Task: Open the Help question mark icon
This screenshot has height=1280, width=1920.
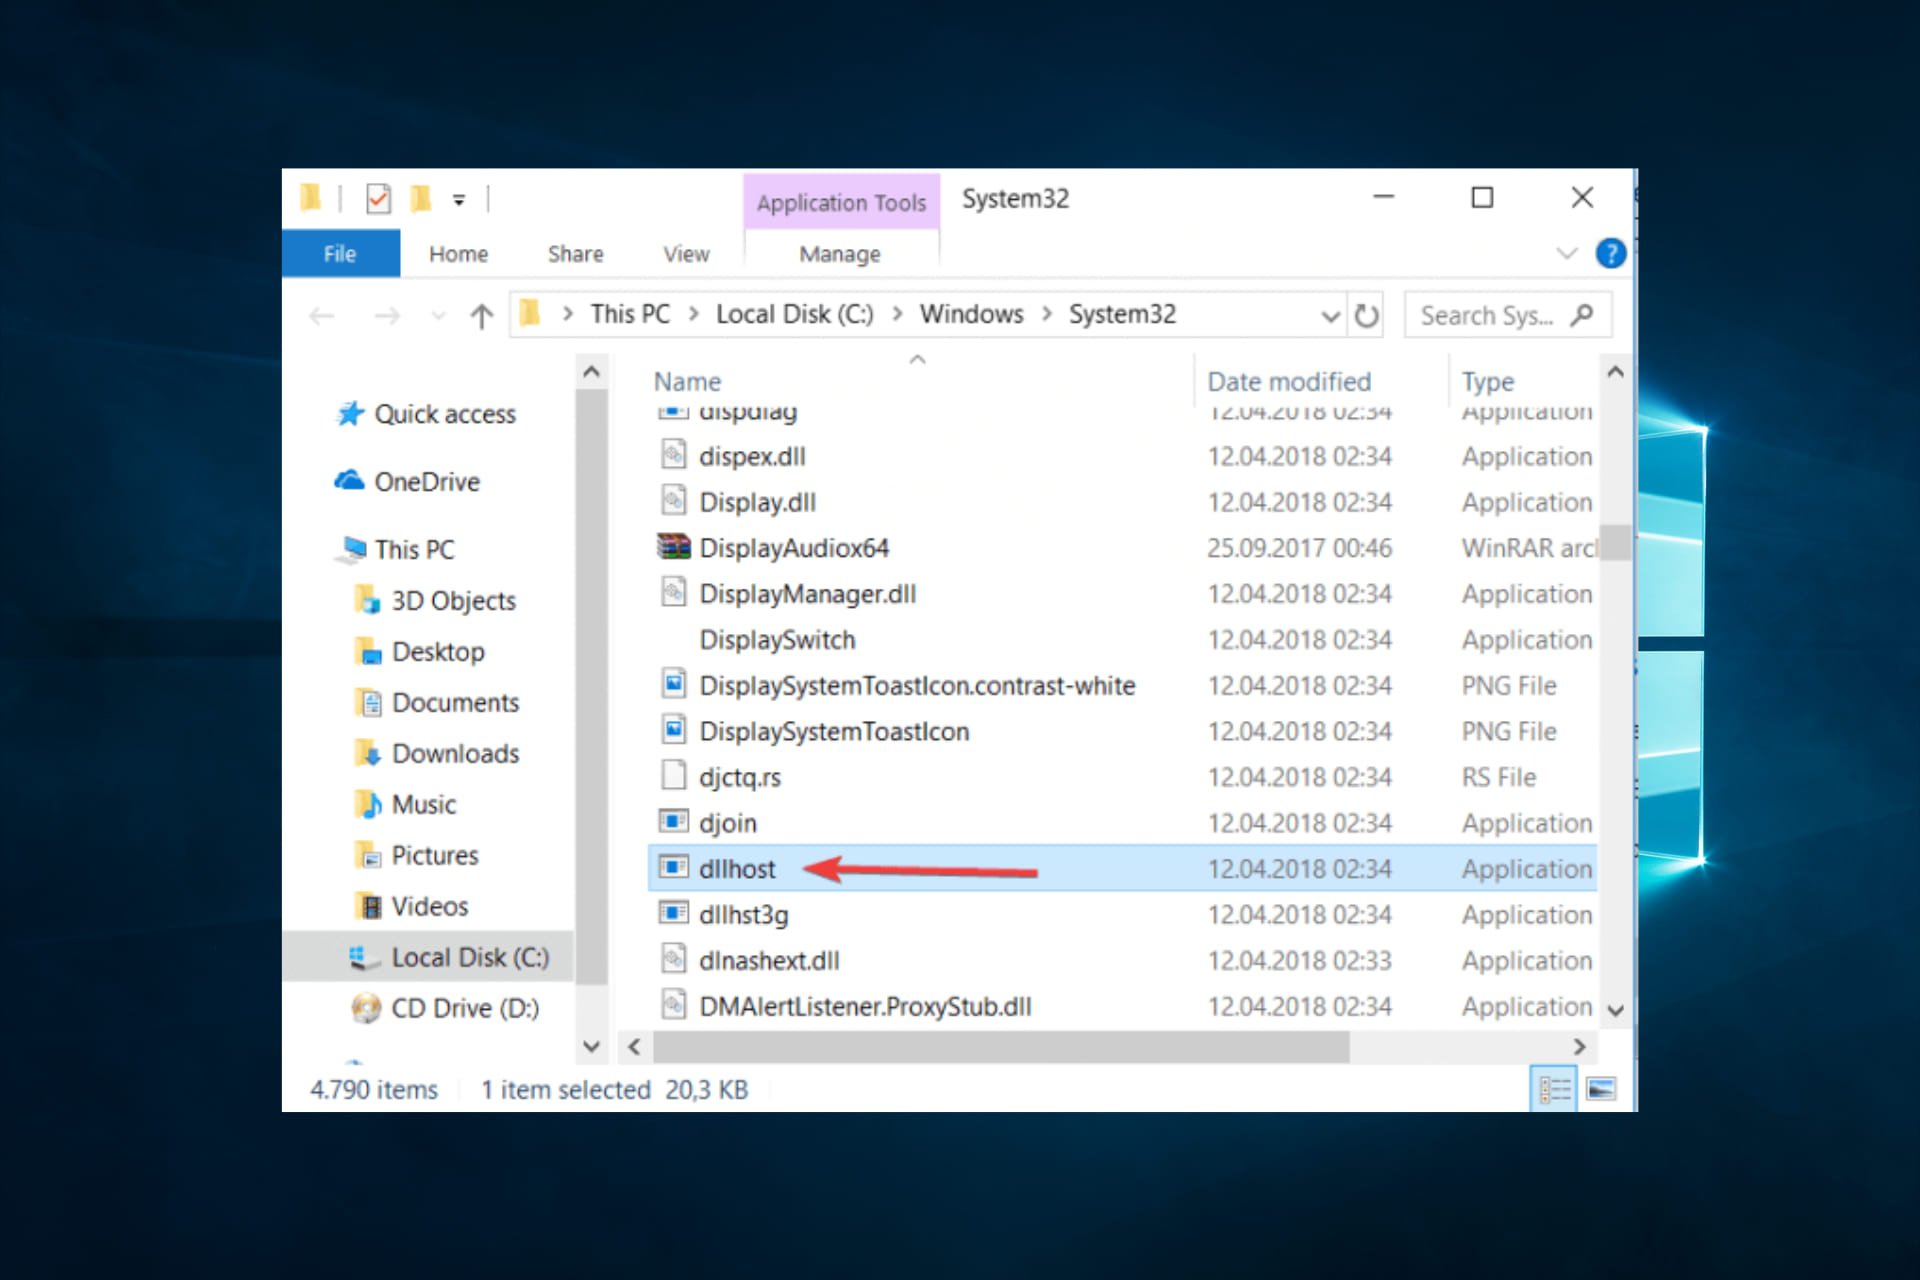Action: pyautogui.click(x=1610, y=254)
